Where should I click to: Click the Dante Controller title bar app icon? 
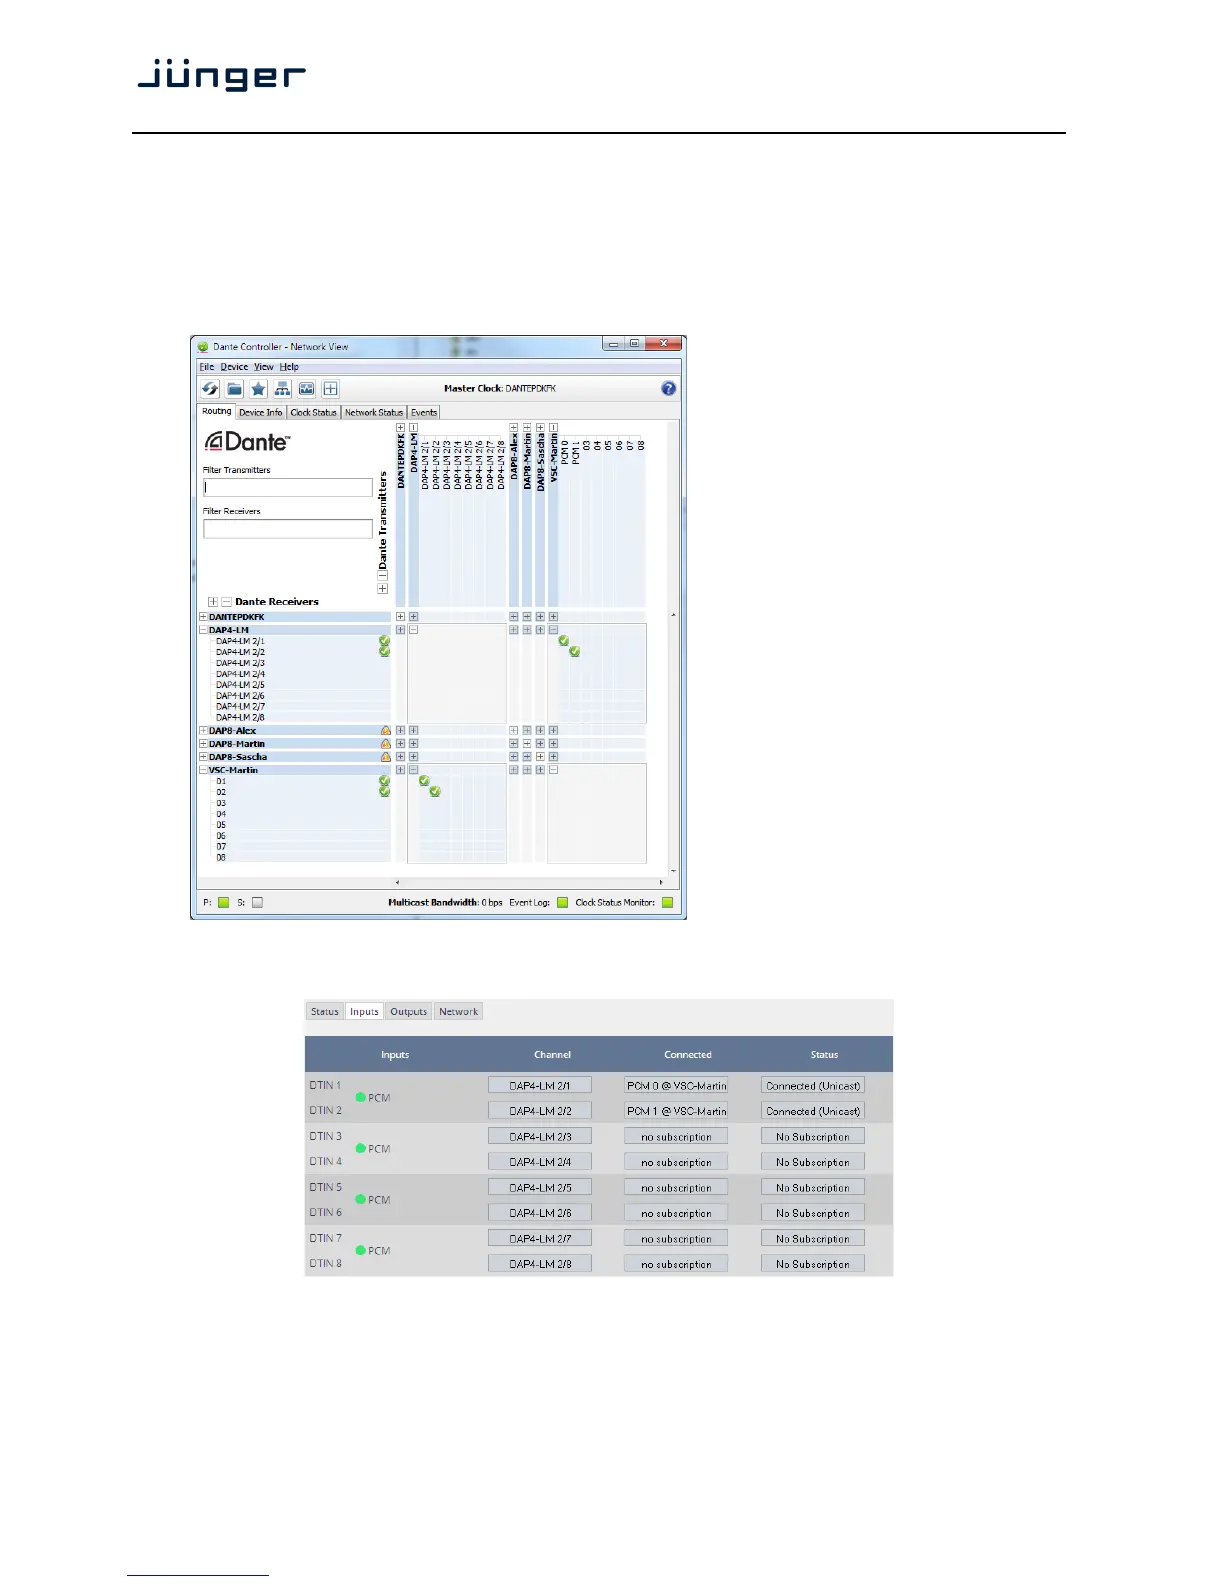click(x=203, y=347)
